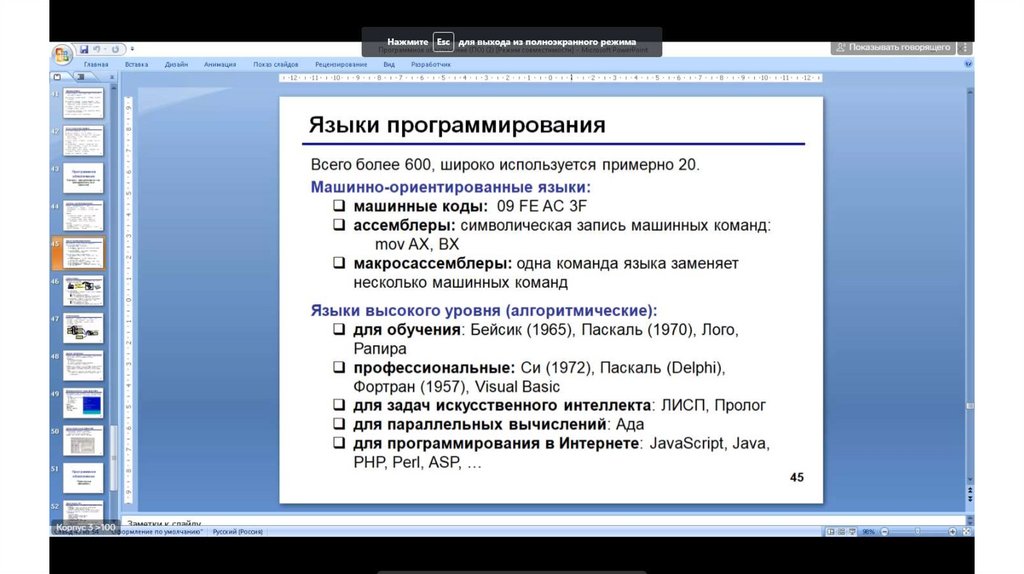Click the Показывать говорящего button
This screenshot has height=574, width=1024.
[893, 47]
